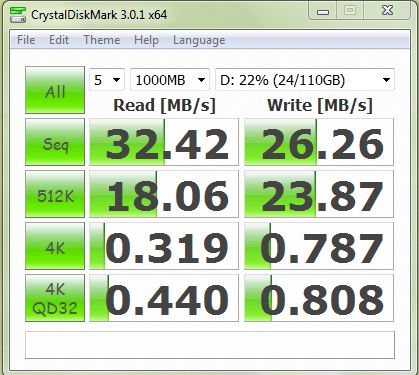Expand the 1000MB test size dropdown
The width and height of the screenshot is (419, 375).
point(170,80)
